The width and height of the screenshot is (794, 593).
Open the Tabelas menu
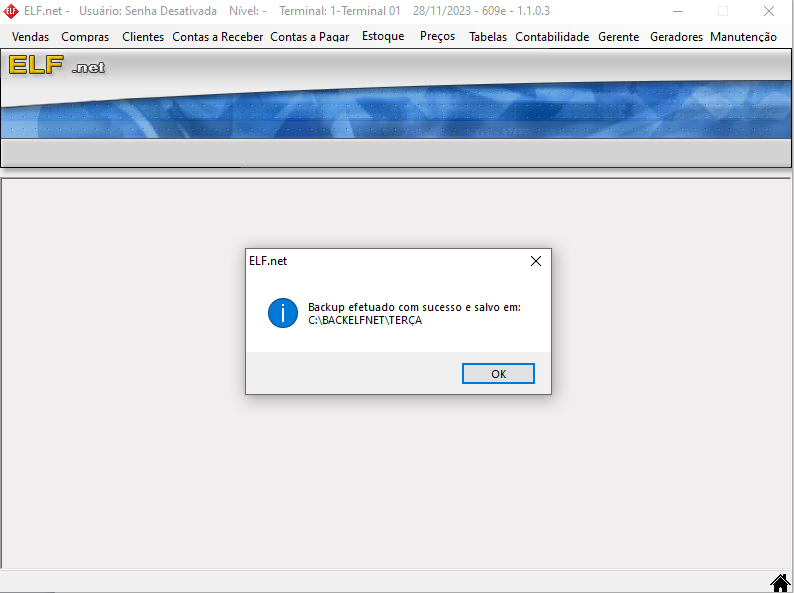(x=488, y=37)
